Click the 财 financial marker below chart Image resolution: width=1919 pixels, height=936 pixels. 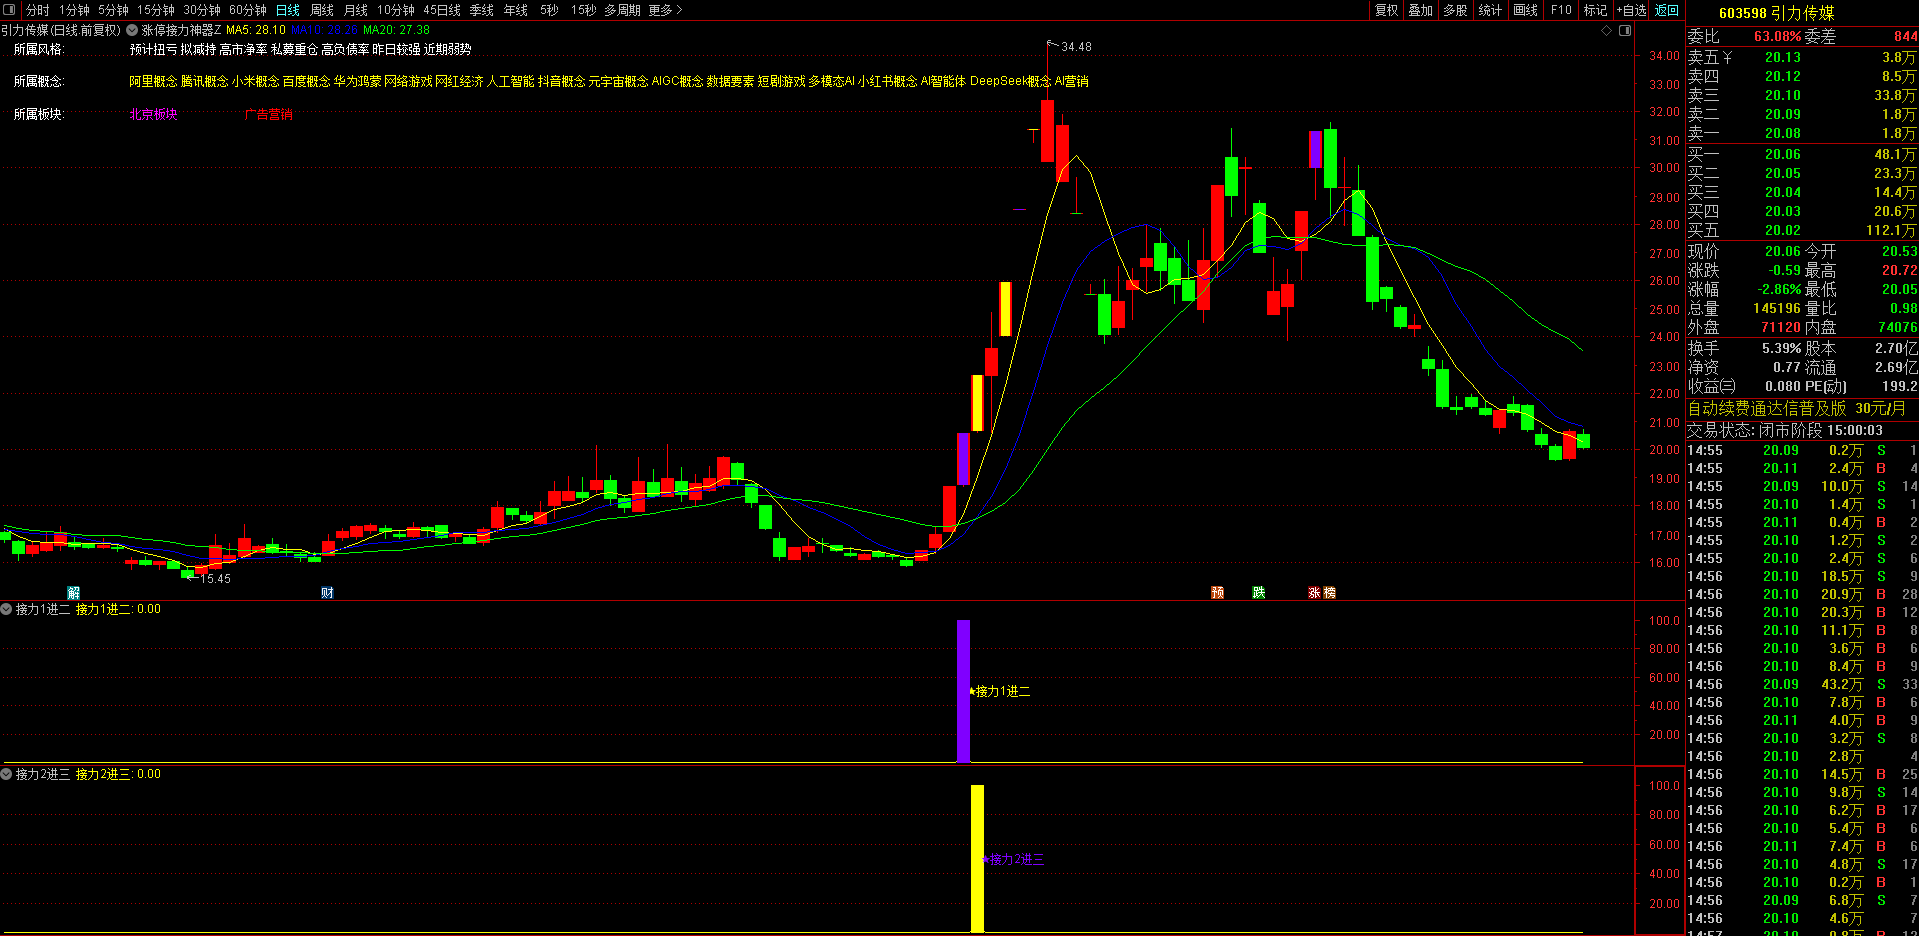tap(327, 593)
